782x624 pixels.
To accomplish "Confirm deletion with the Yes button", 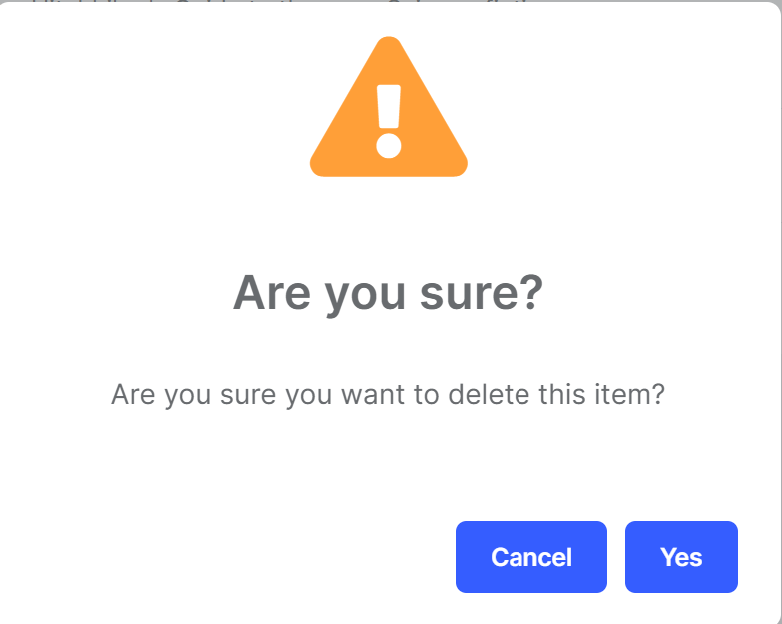I will (681, 557).
